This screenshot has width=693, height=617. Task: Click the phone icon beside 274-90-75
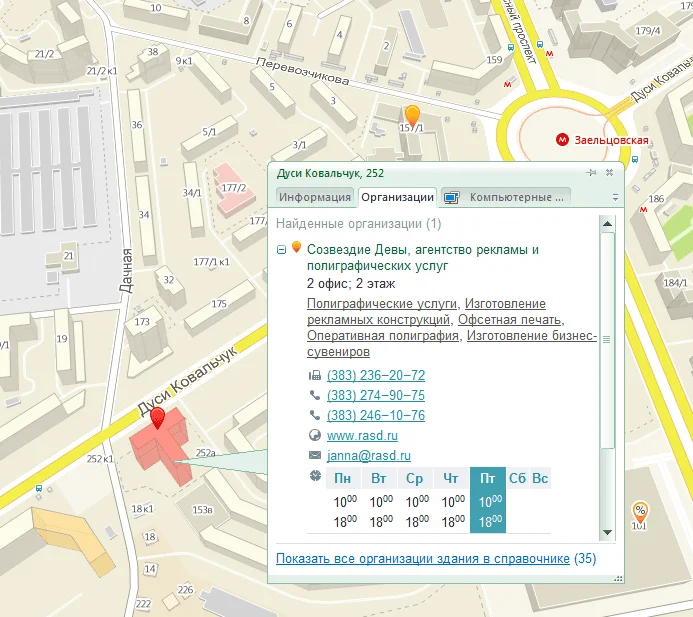click(x=315, y=395)
